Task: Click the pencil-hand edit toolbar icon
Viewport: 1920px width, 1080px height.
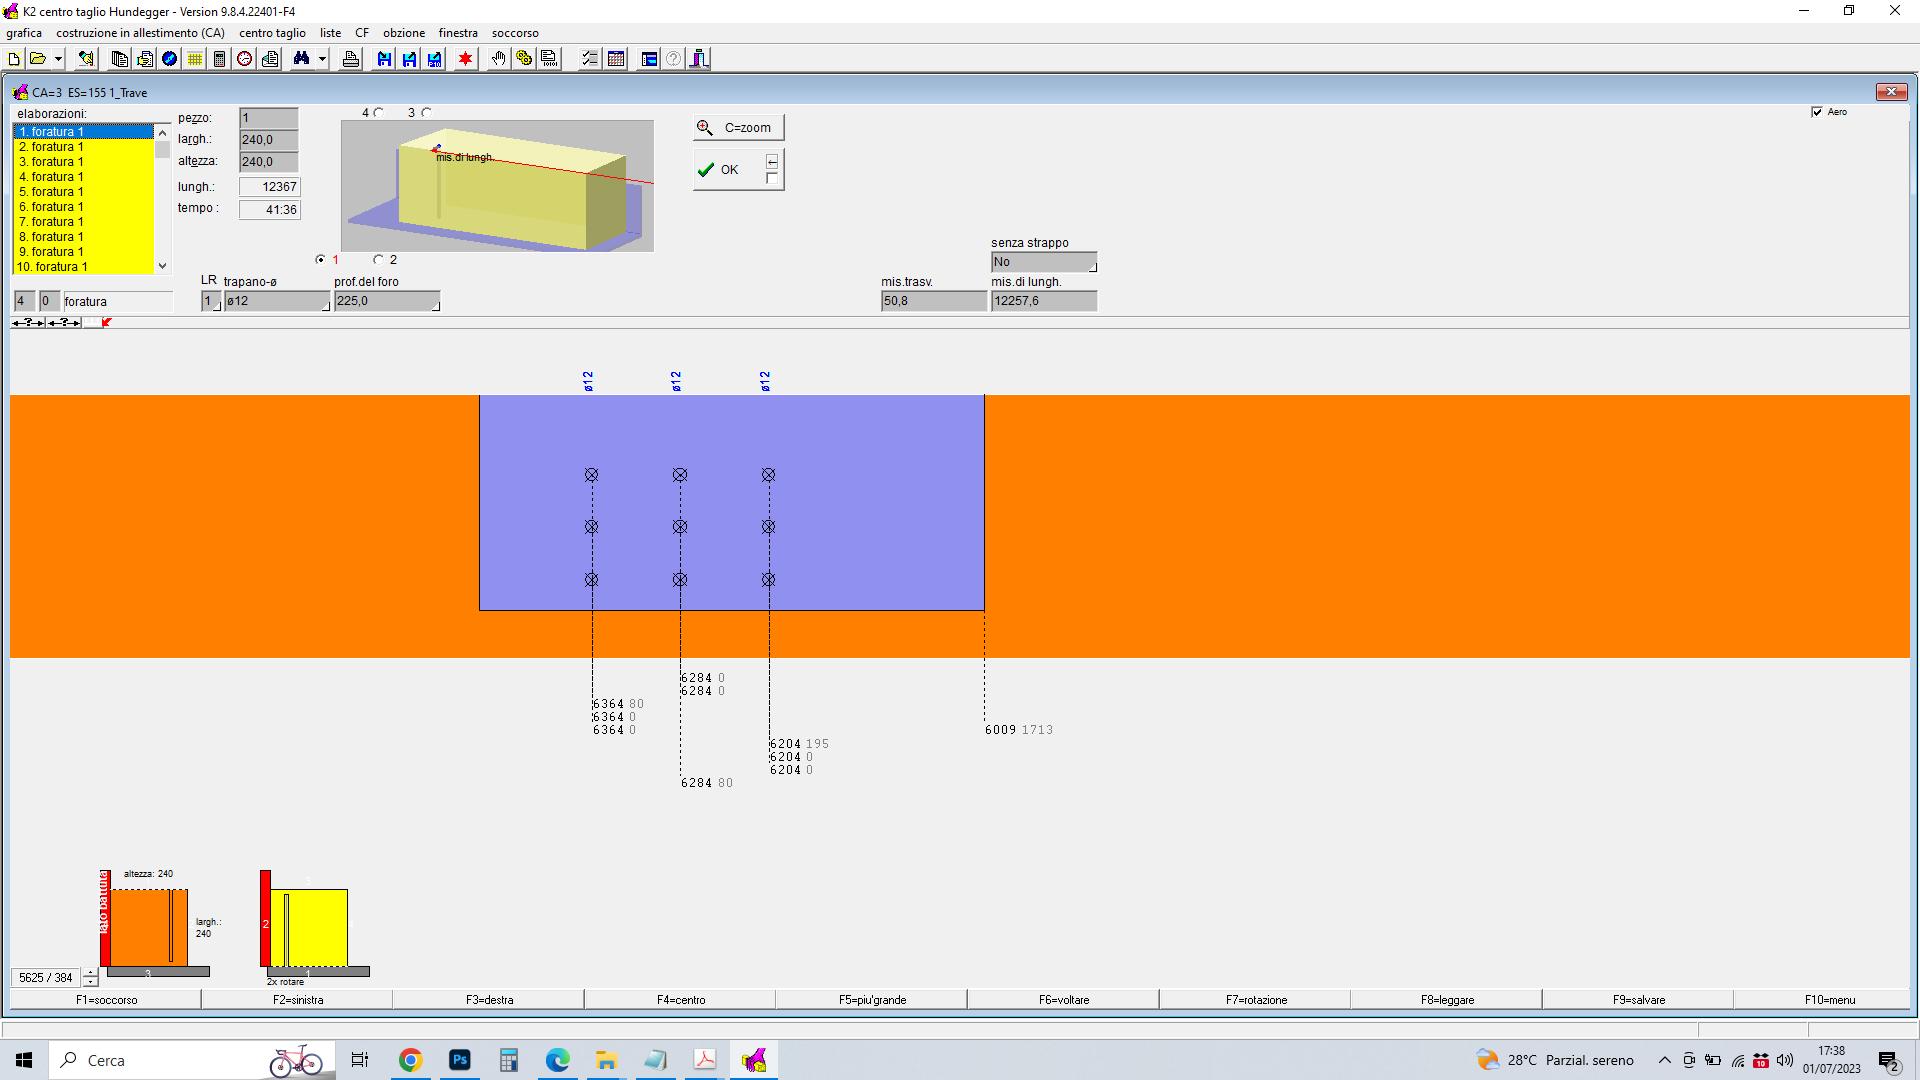Action: tap(86, 59)
